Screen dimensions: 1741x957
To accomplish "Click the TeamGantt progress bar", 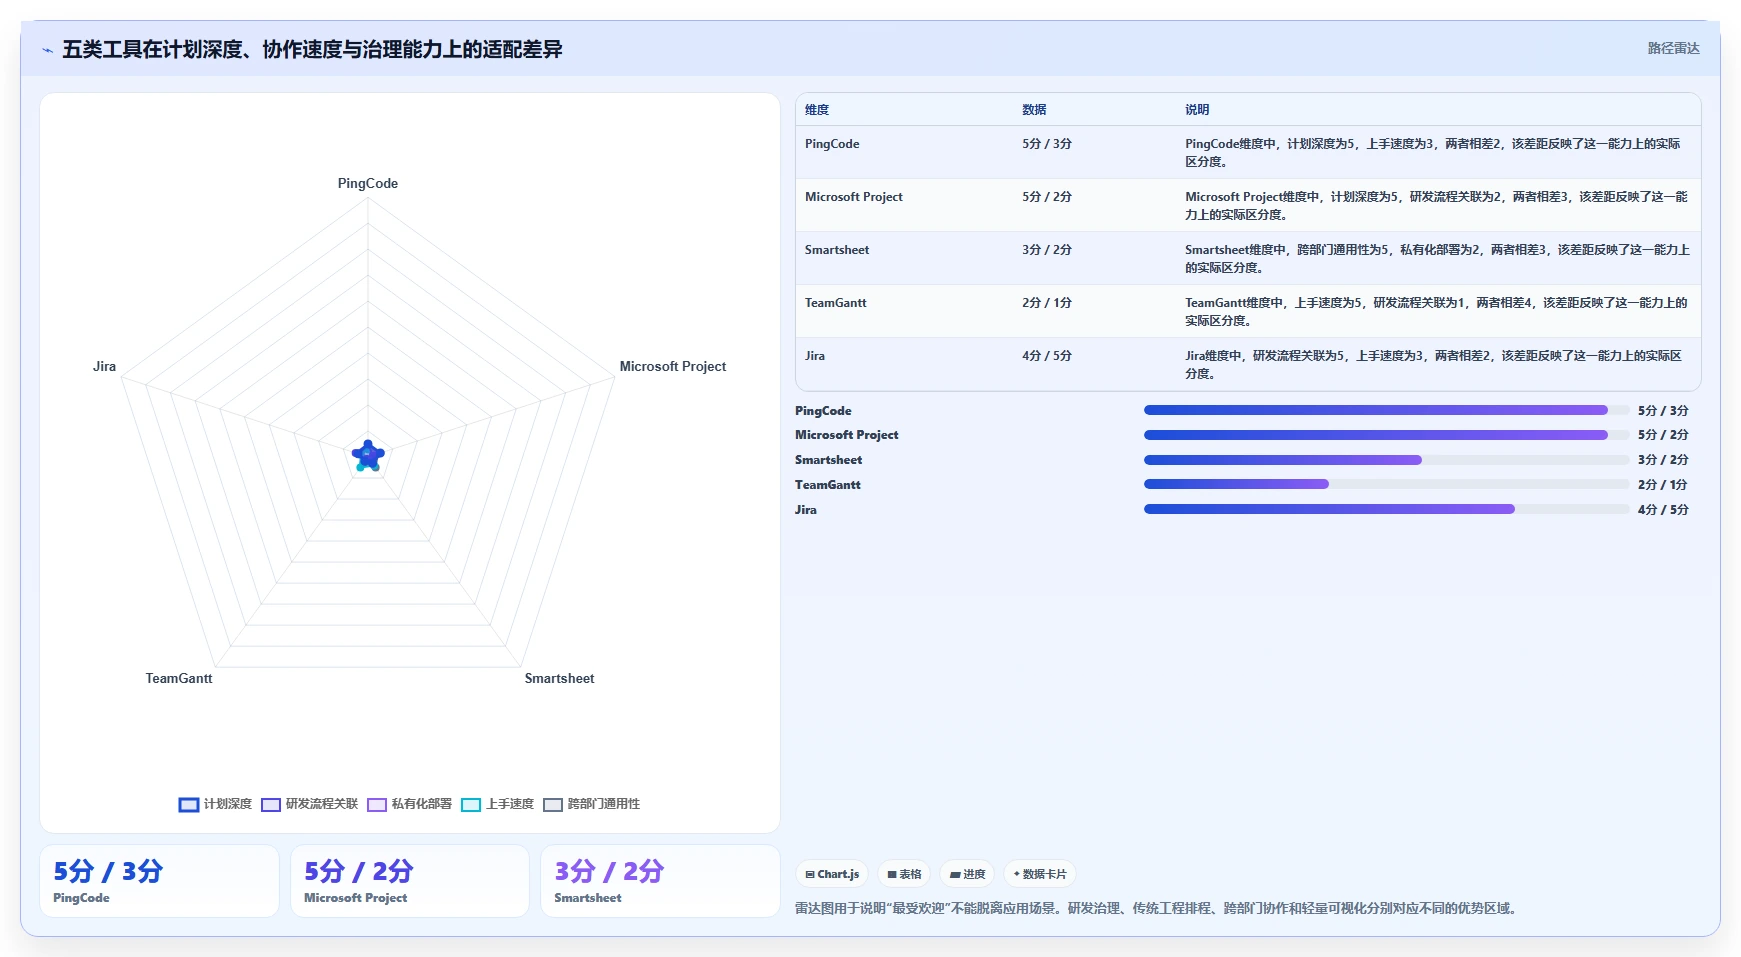I will pyautogui.click(x=1386, y=484).
